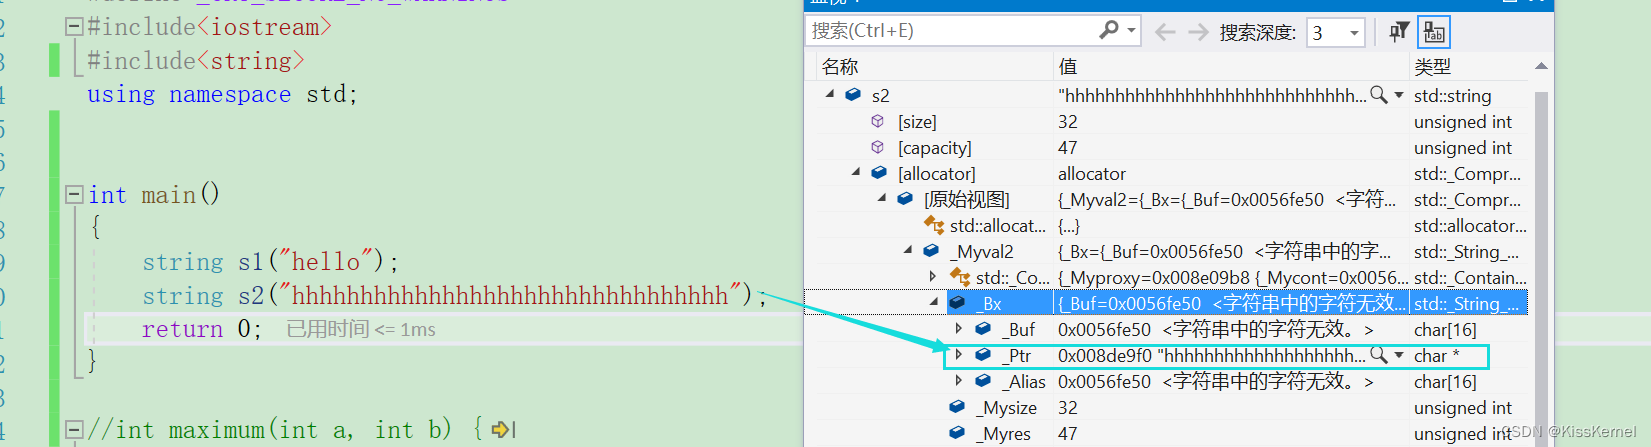The height and width of the screenshot is (447, 1651).
Task: Click the std::allocat... base class icon
Action: click(934, 224)
